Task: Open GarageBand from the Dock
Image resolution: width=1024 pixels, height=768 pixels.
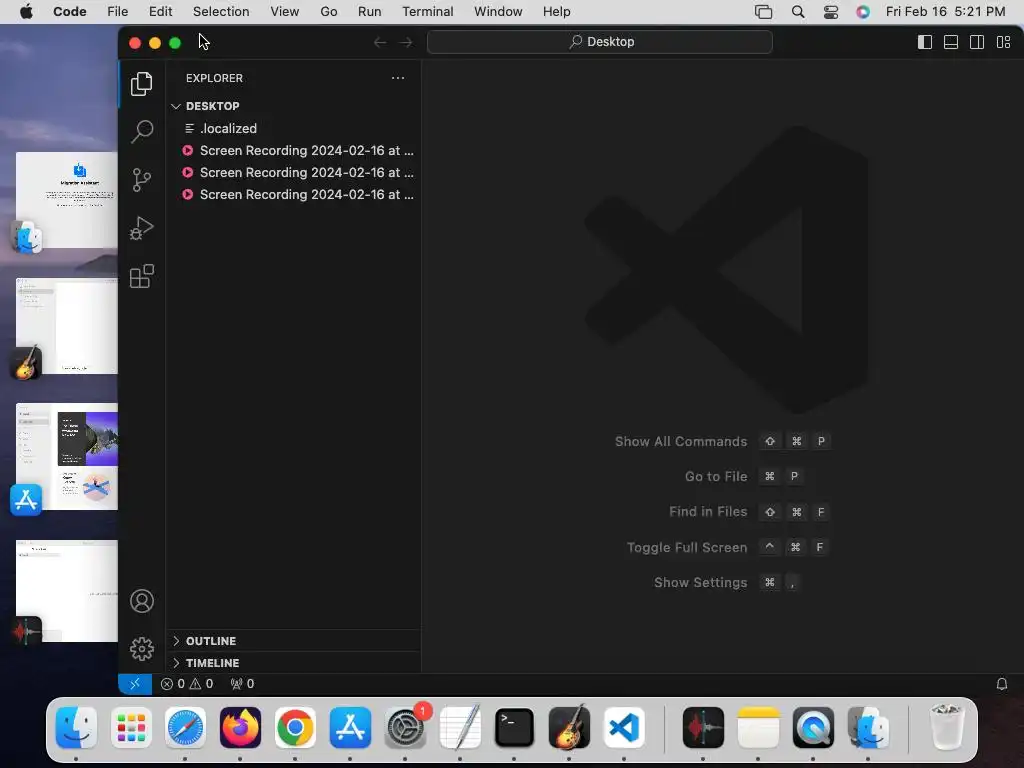Action: coord(569,728)
